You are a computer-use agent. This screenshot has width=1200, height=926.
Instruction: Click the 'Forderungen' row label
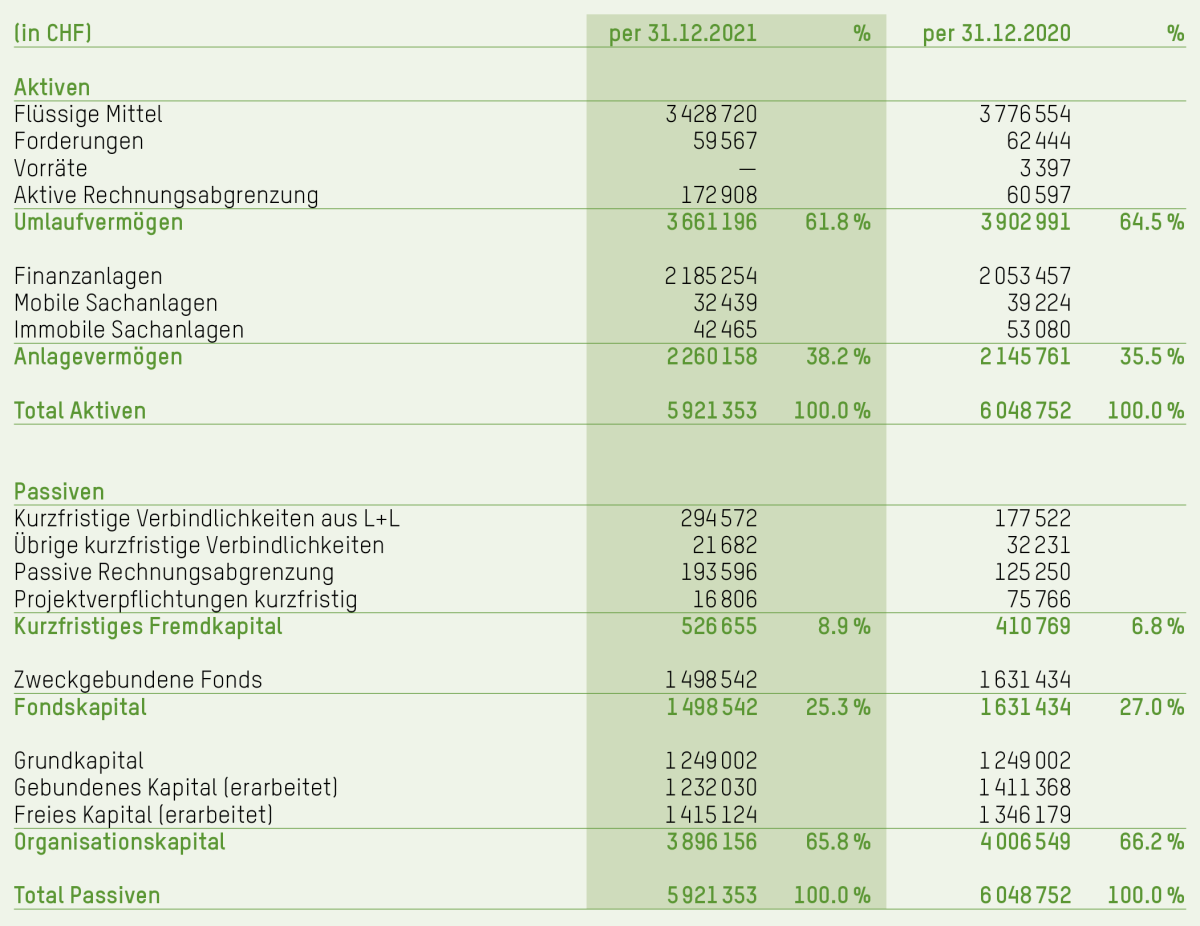(79, 141)
